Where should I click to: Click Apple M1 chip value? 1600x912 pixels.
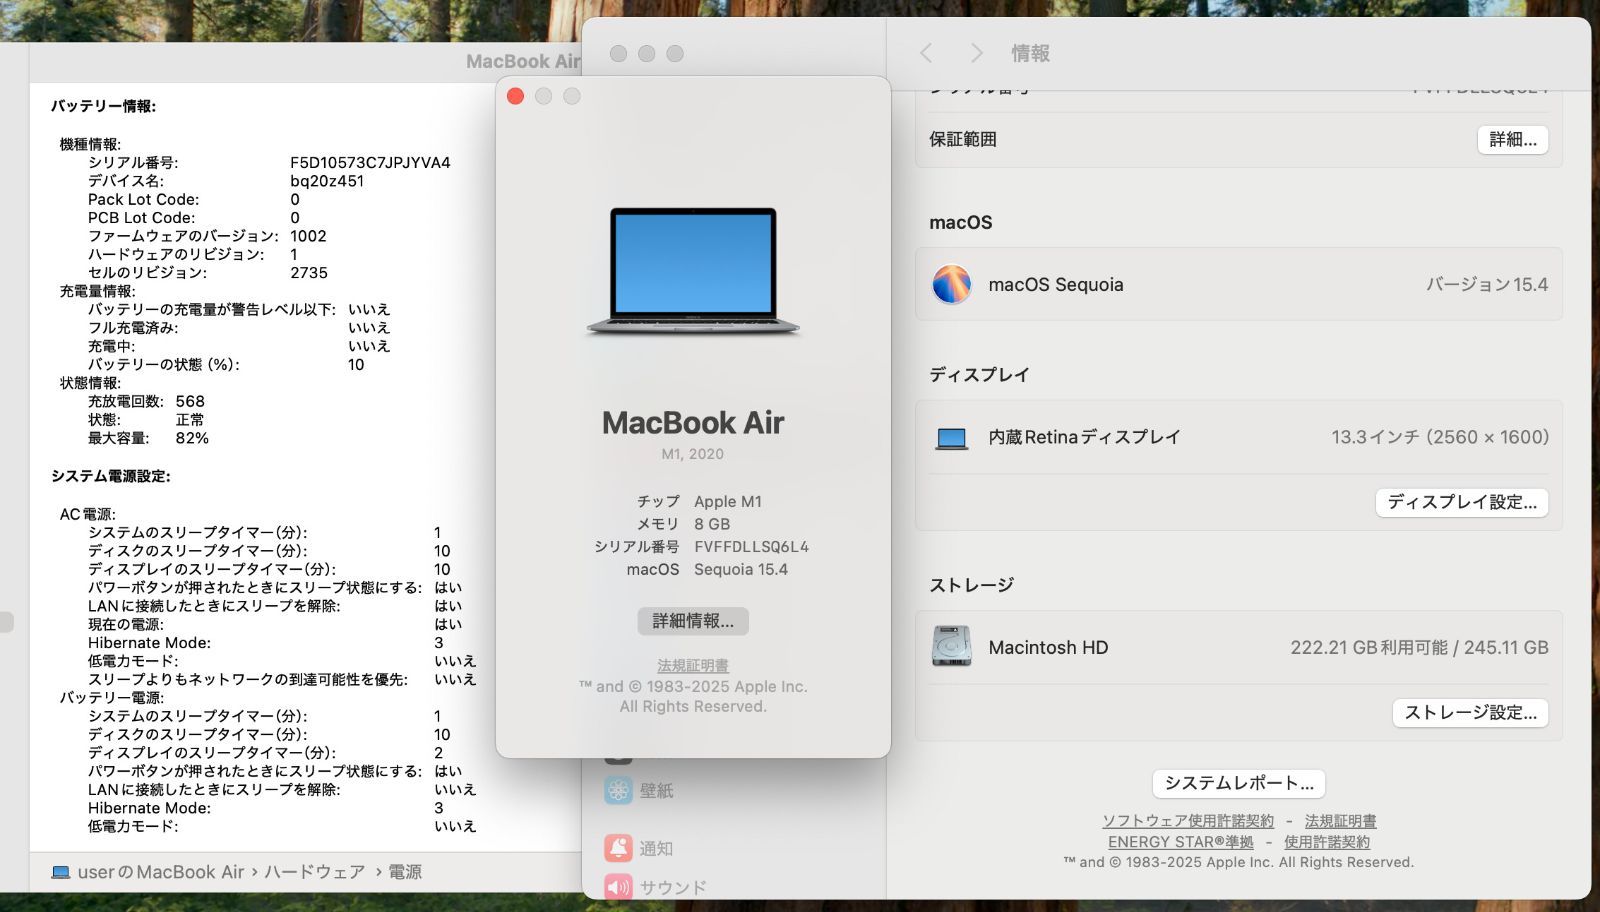point(728,502)
